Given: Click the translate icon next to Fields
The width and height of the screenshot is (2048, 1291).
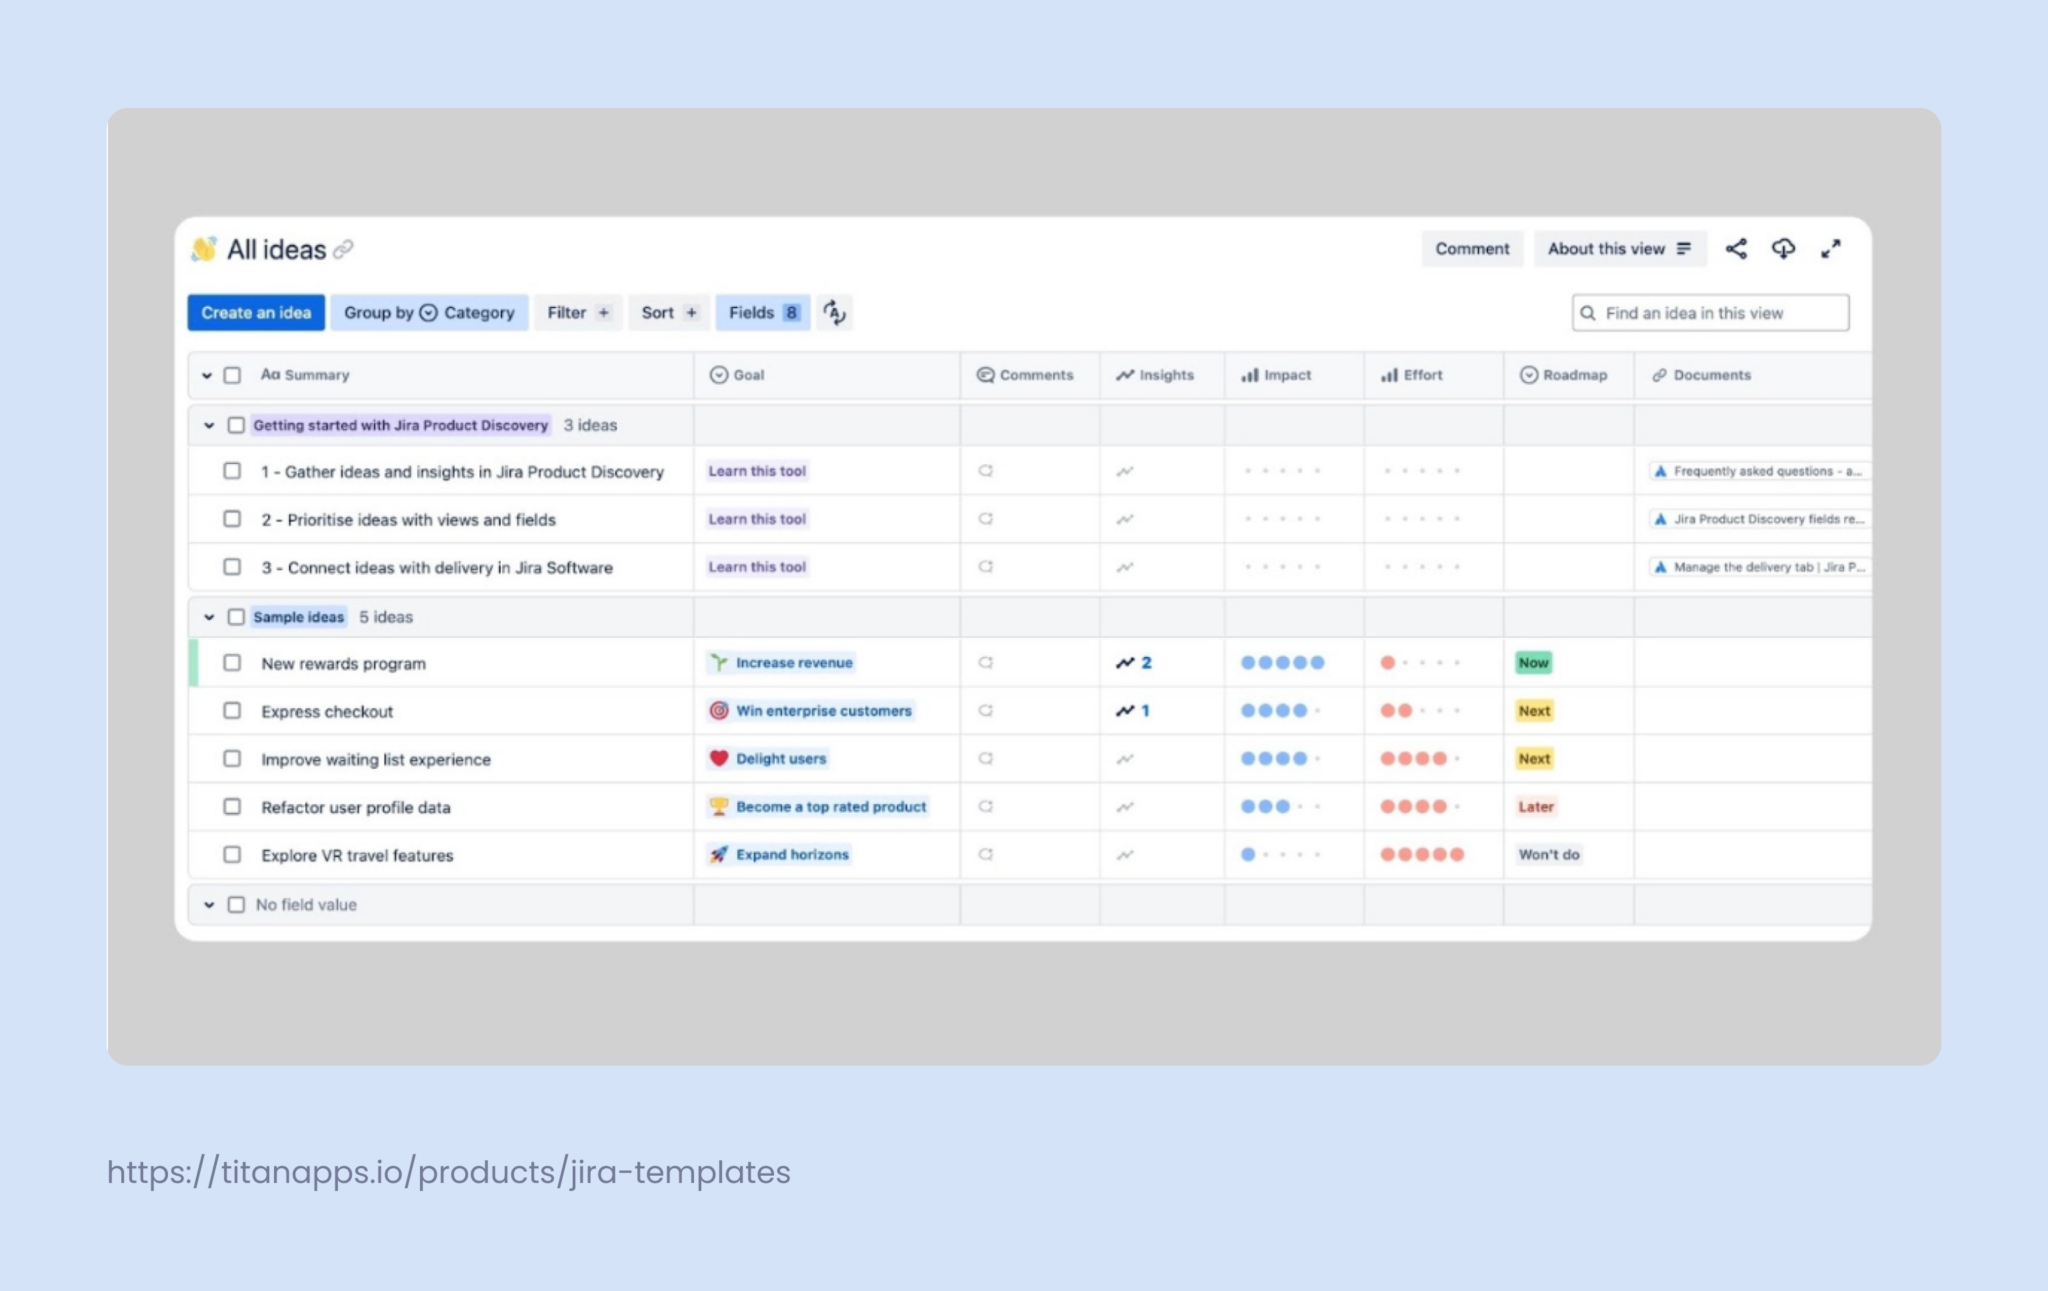Looking at the screenshot, I should coord(835,312).
